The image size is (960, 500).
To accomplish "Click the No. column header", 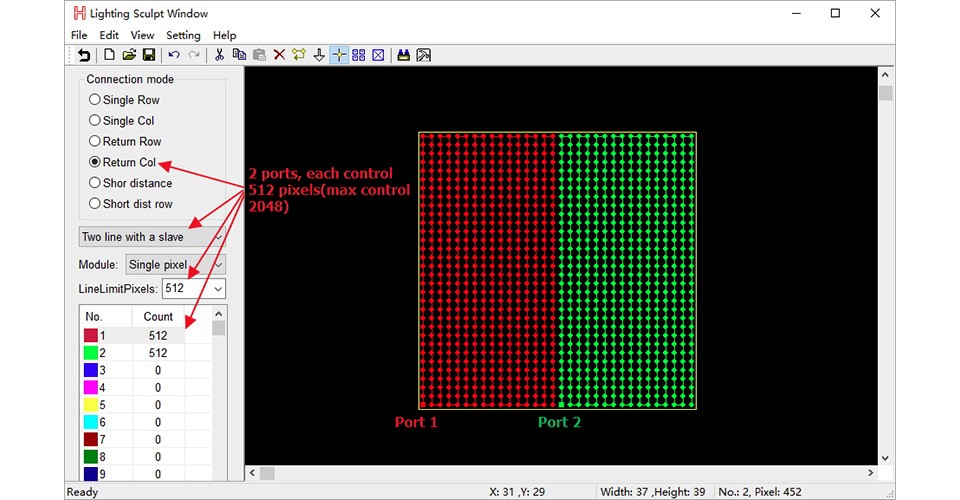I will point(106,316).
